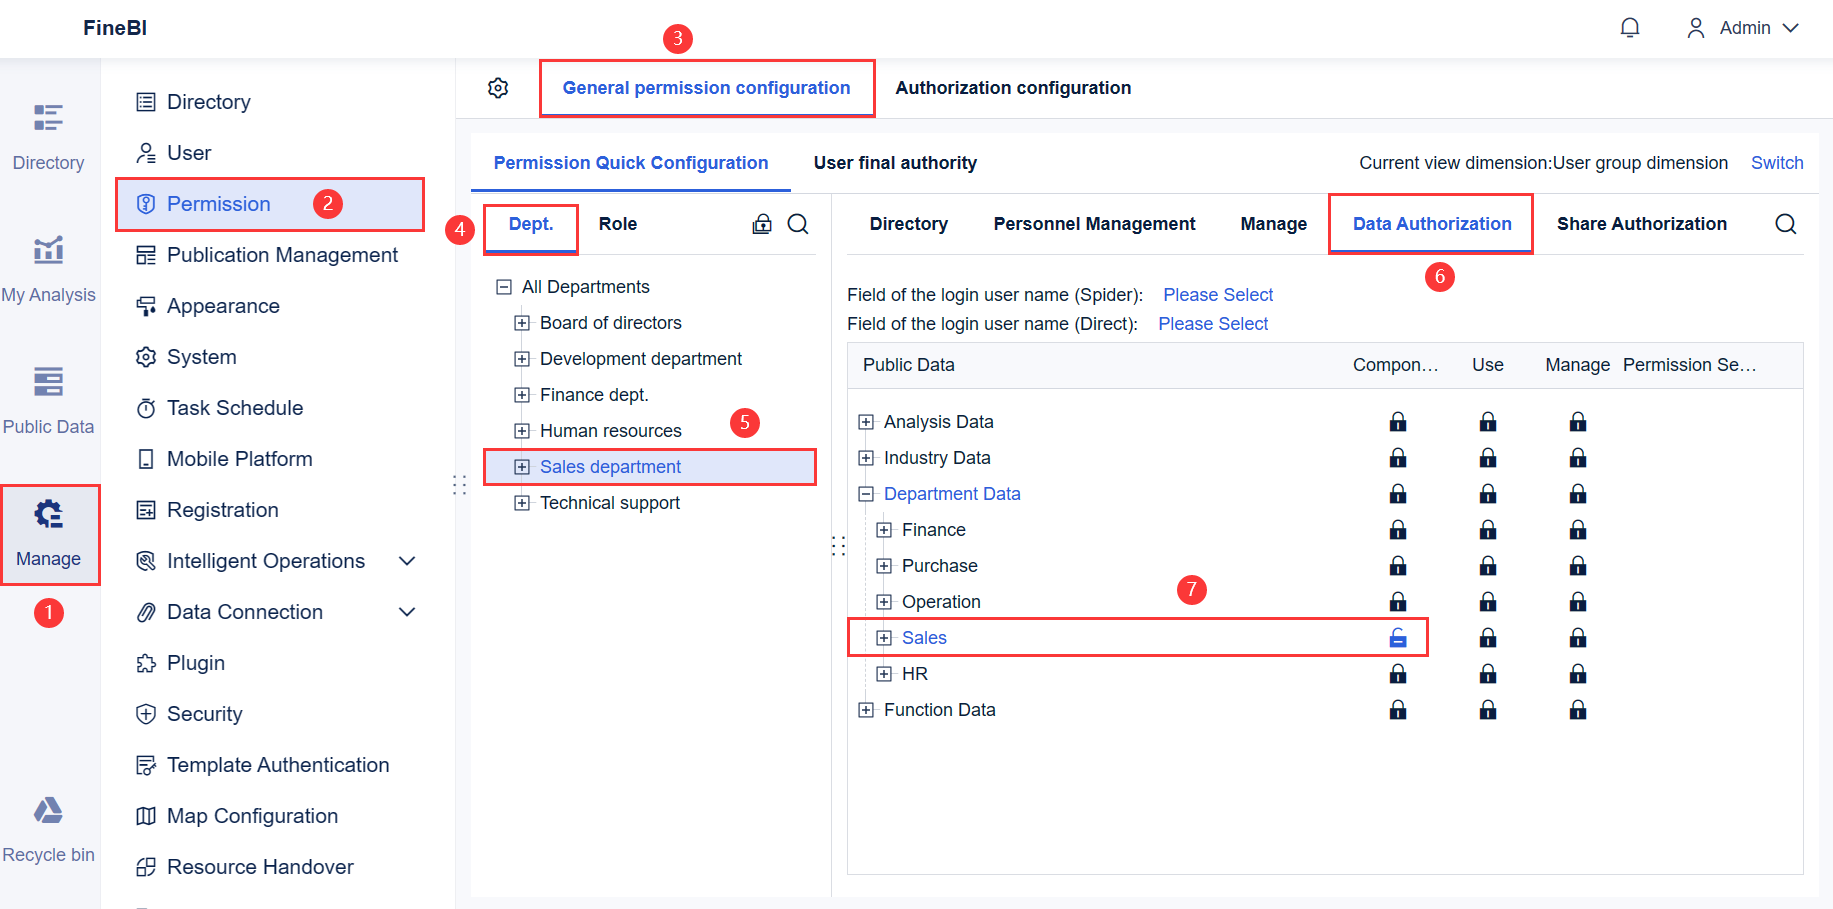This screenshot has height=909, width=1833.
Task: Open the Data Connection dropdown
Action: click(407, 611)
